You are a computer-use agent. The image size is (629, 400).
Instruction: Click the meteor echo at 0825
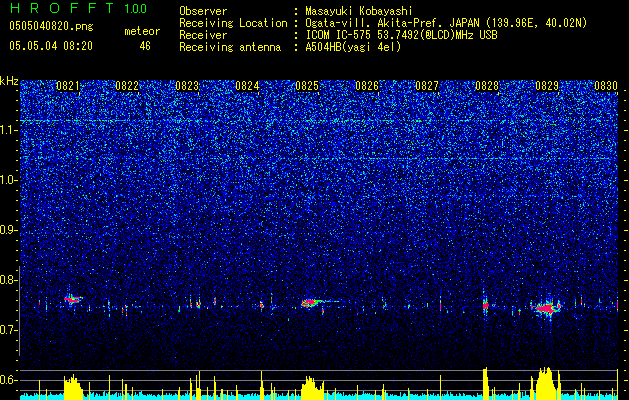point(311,303)
